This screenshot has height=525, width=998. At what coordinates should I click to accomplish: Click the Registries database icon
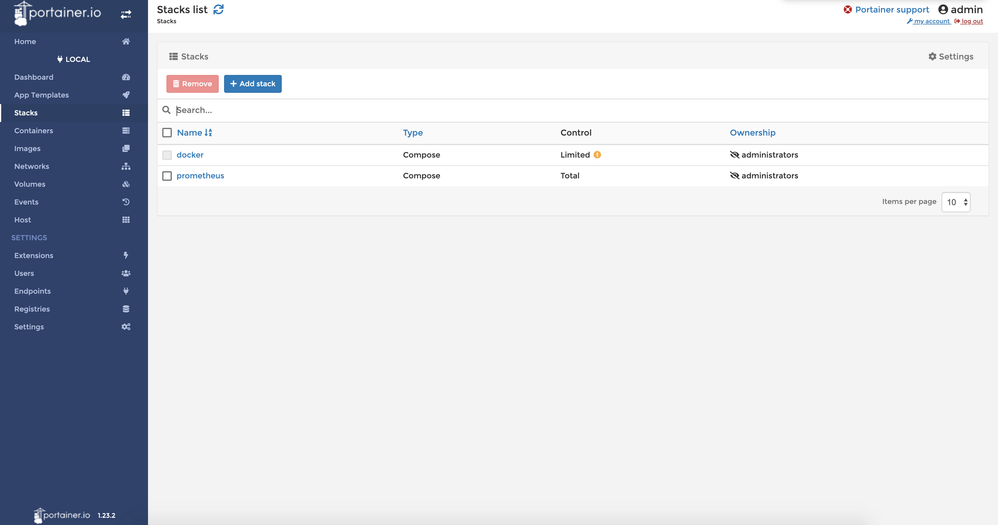tap(126, 309)
